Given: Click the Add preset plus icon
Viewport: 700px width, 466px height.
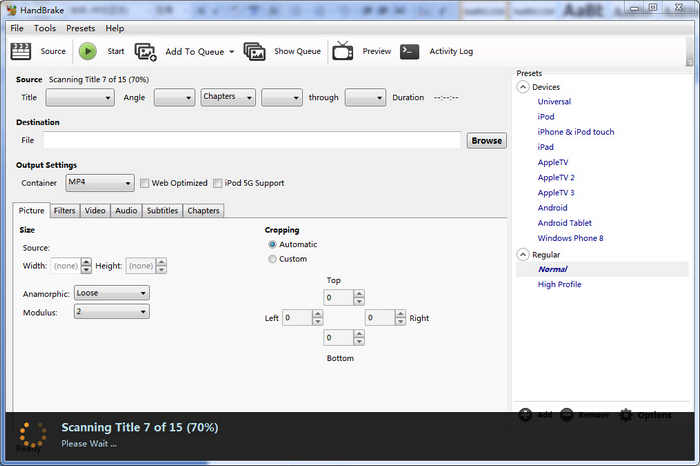Looking at the screenshot, I should (525, 415).
